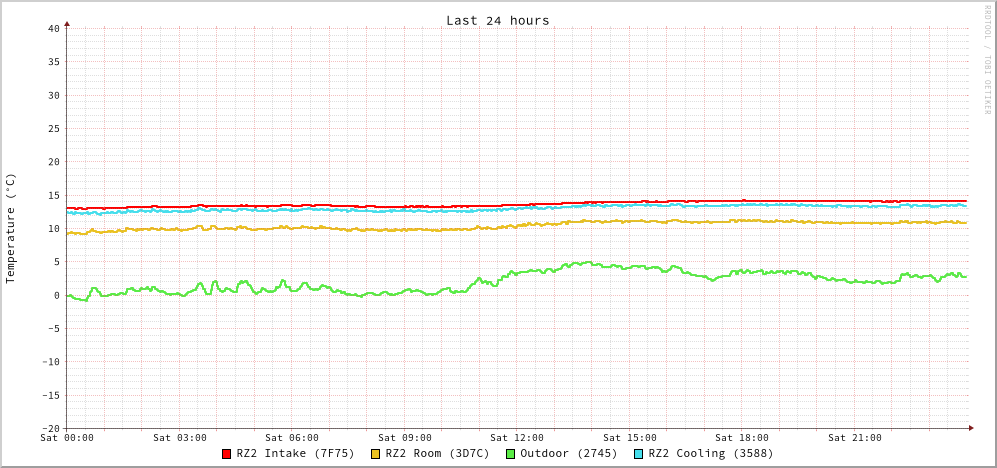Click the arrow atop the temperature axis
997x468 pixels.
[x=67, y=23]
